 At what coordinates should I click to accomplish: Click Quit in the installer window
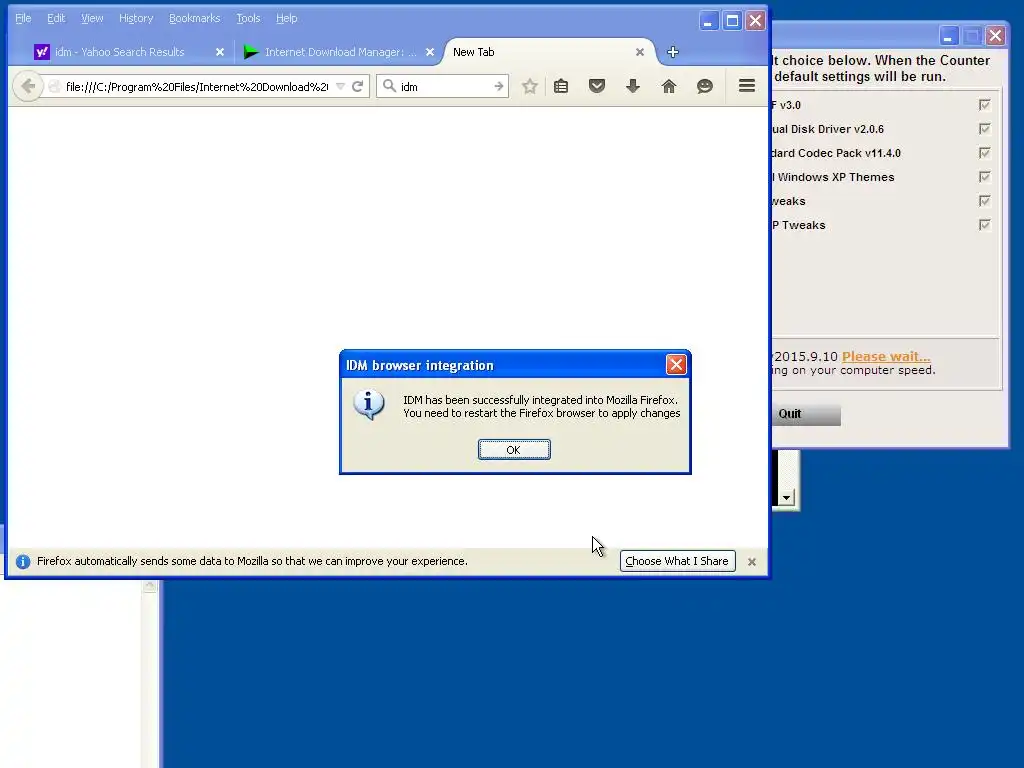point(805,414)
